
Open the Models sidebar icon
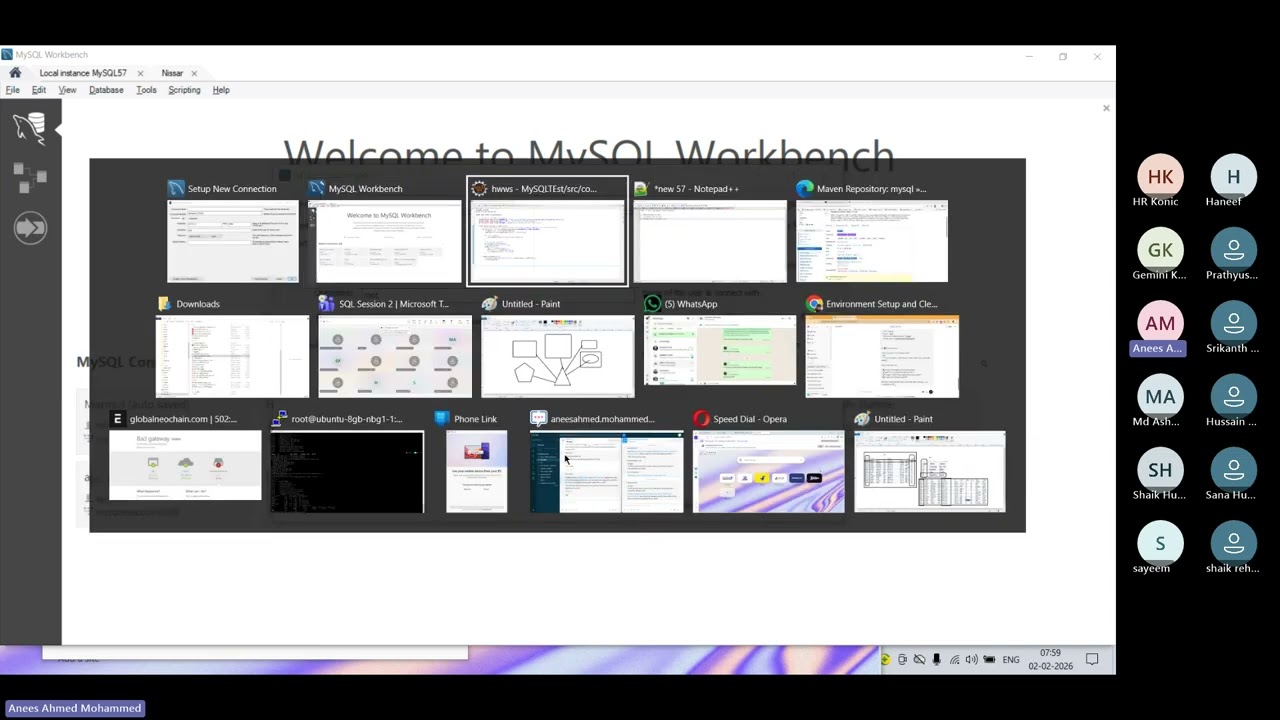30,178
